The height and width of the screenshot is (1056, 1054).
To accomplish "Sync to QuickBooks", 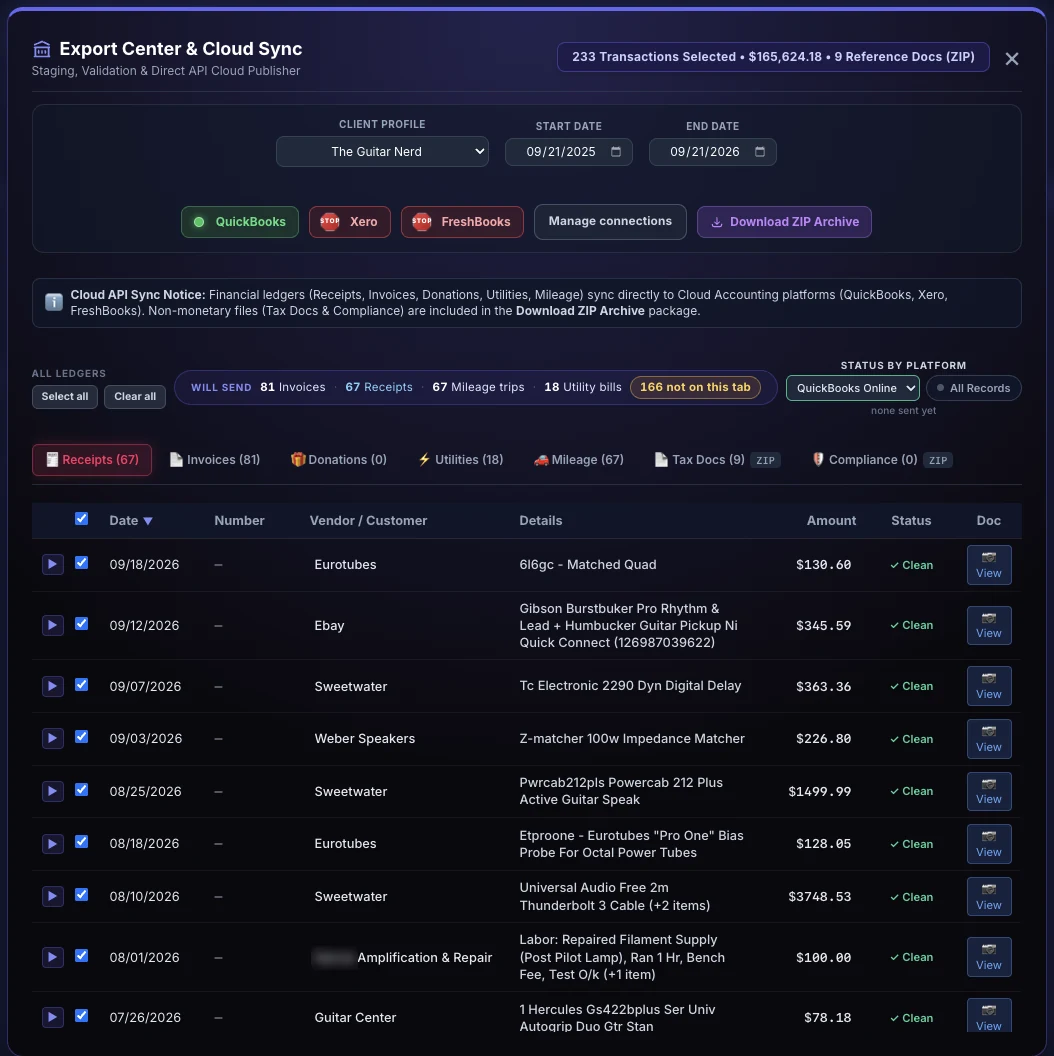I will [x=240, y=222].
